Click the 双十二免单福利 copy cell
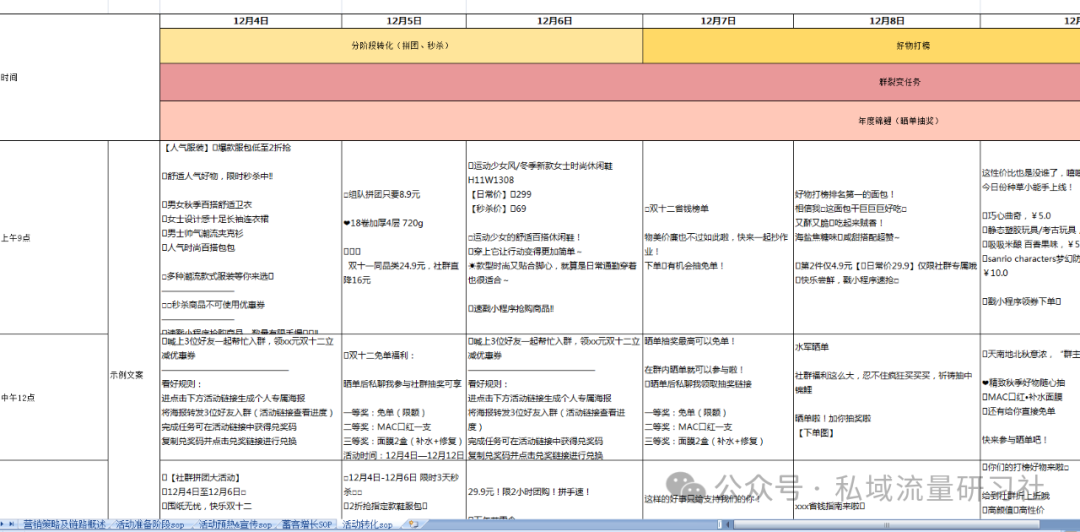The image size is (1080, 532). coord(404,397)
